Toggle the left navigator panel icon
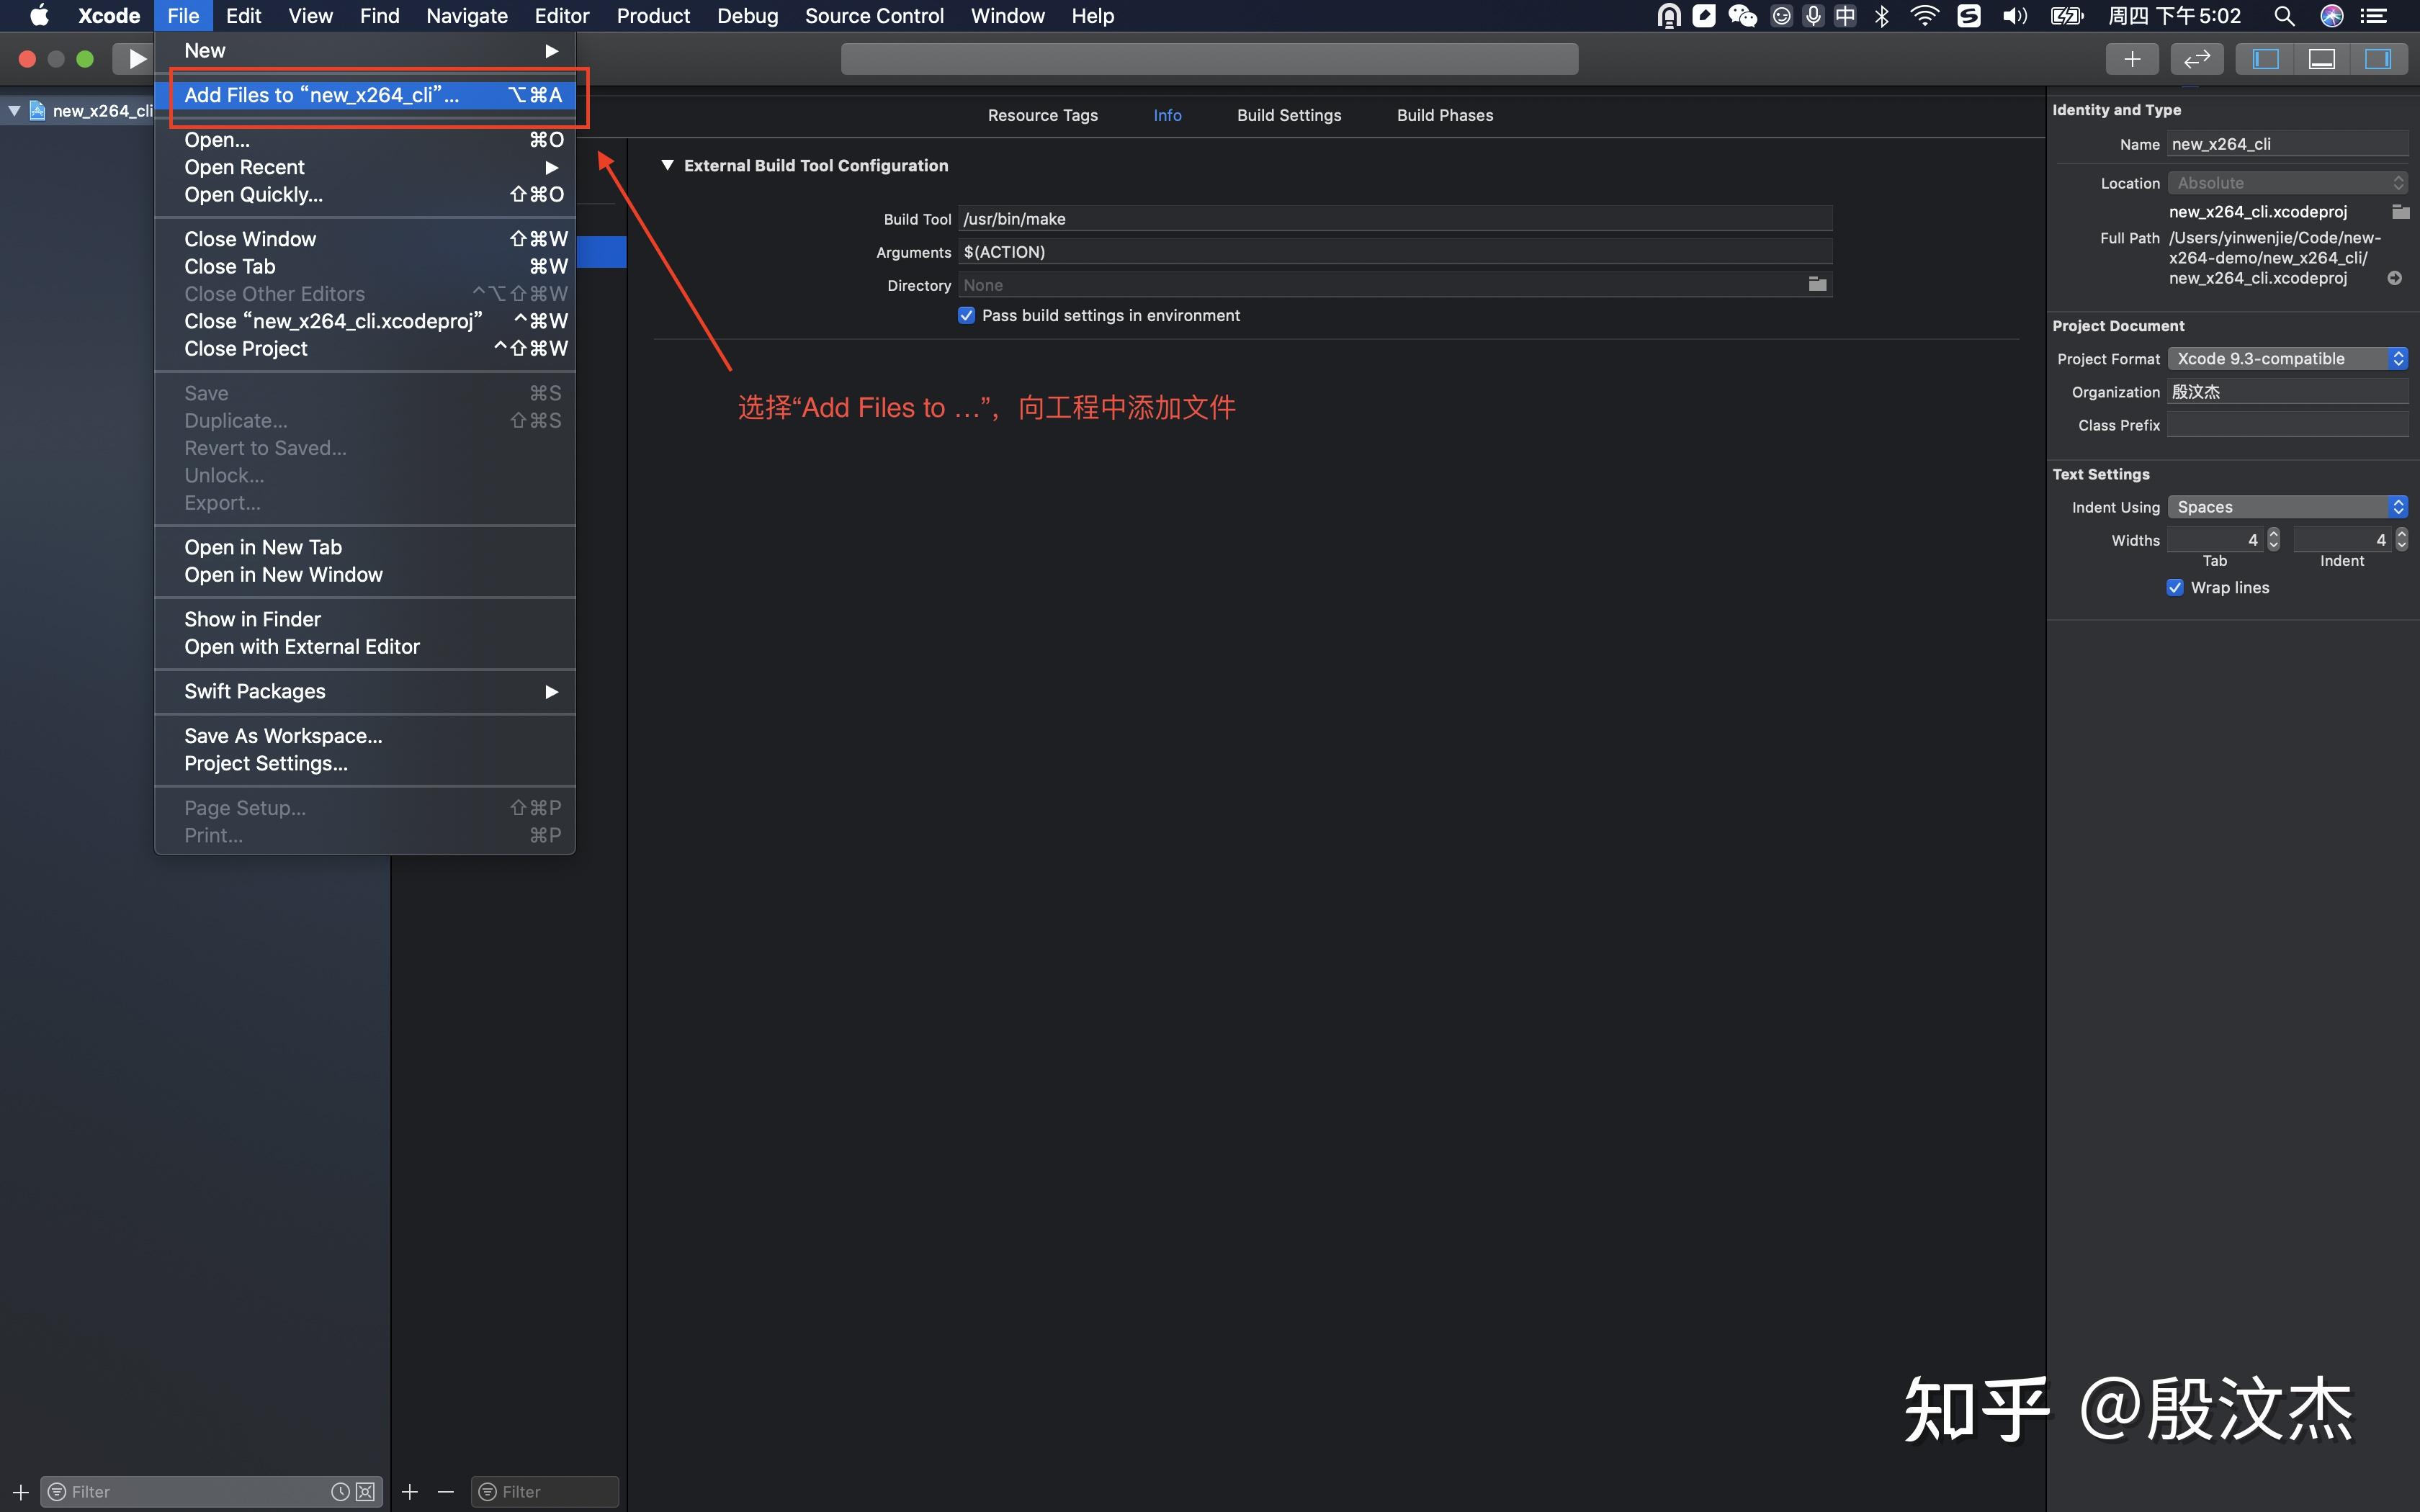Image resolution: width=2420 pixels, height=1512 pixels. point(2265,59)
